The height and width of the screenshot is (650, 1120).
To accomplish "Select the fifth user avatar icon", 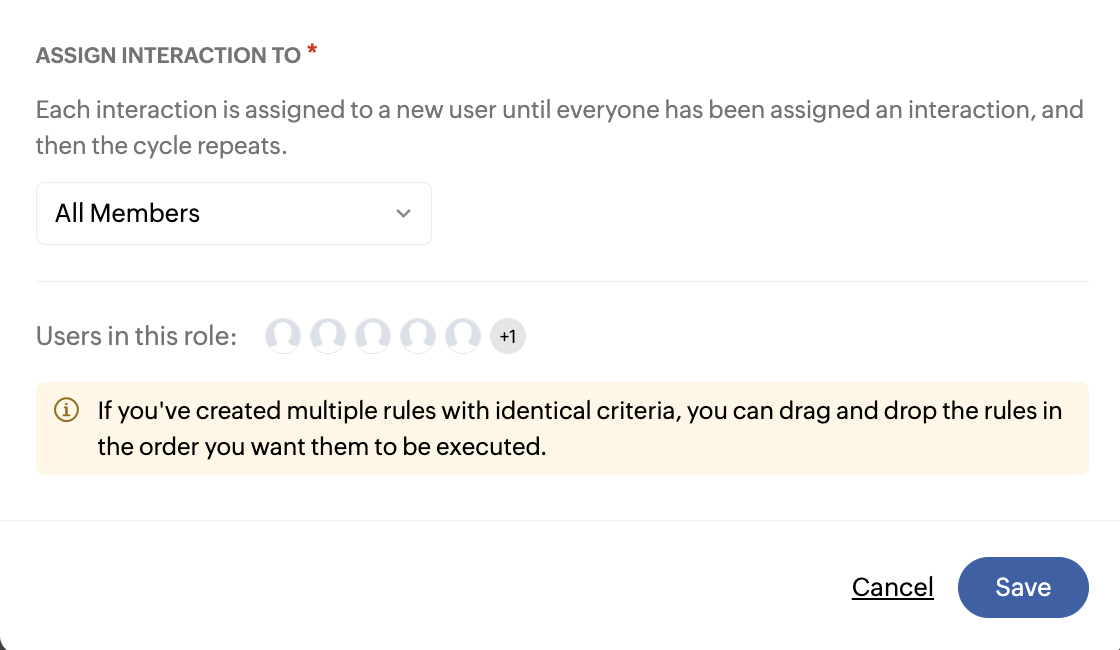I will coord(463,336).
